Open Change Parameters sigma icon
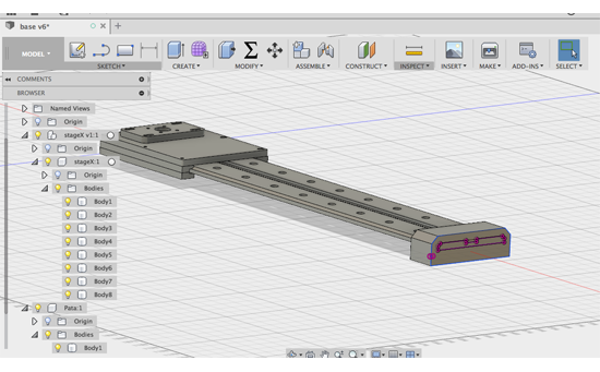 [251, 50]
